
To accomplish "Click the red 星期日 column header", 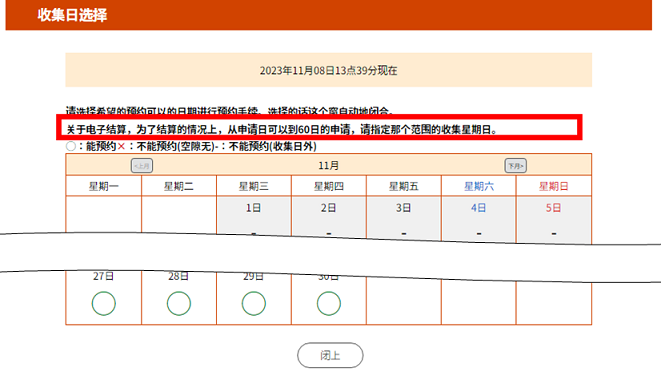I will click(554, 186).
